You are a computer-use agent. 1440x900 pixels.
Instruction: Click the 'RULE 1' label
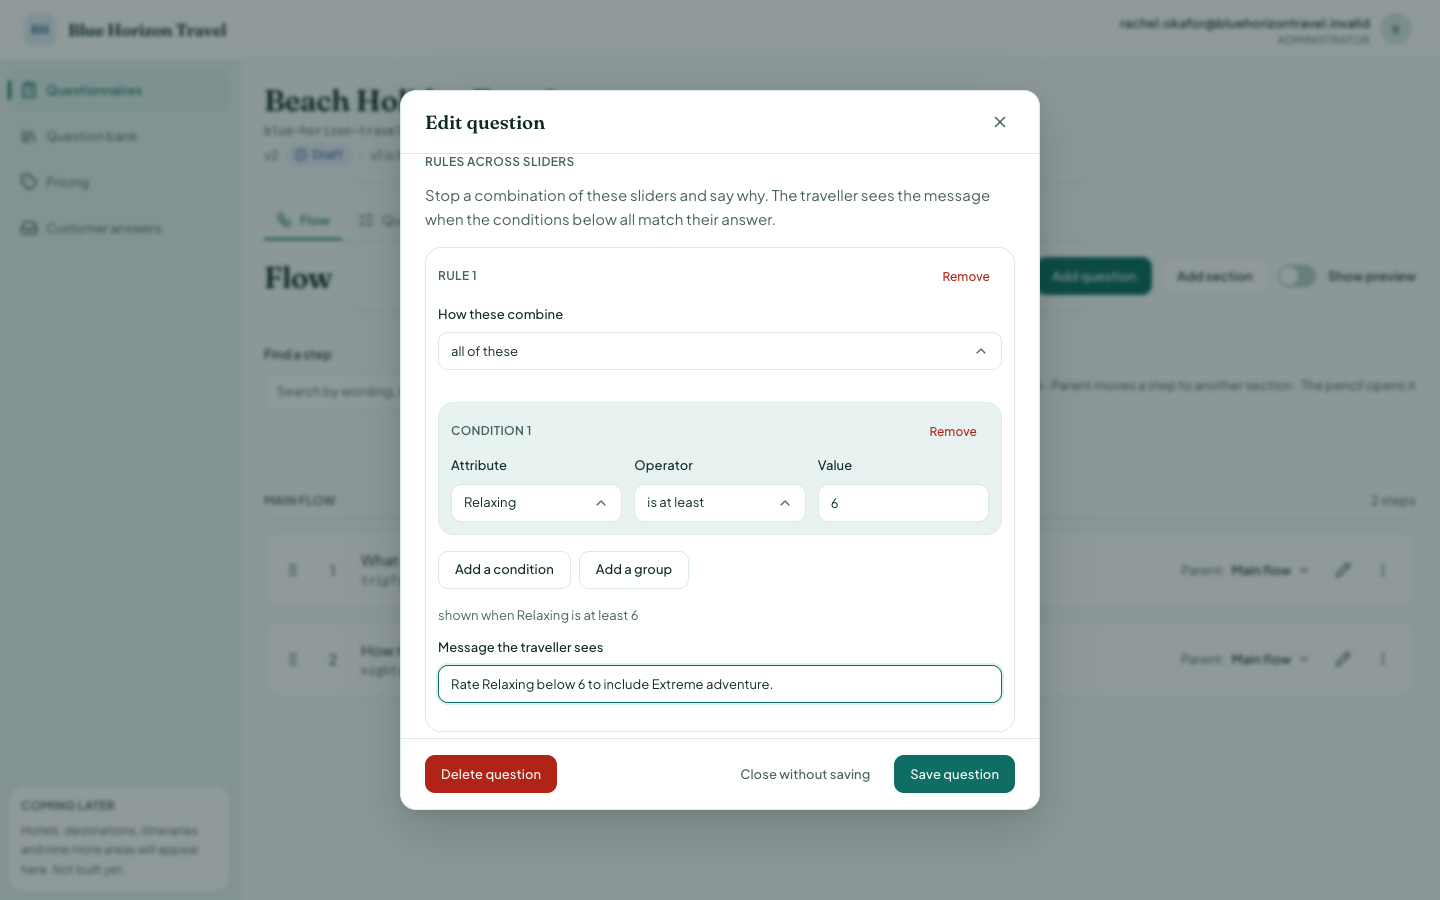[457, 276]
